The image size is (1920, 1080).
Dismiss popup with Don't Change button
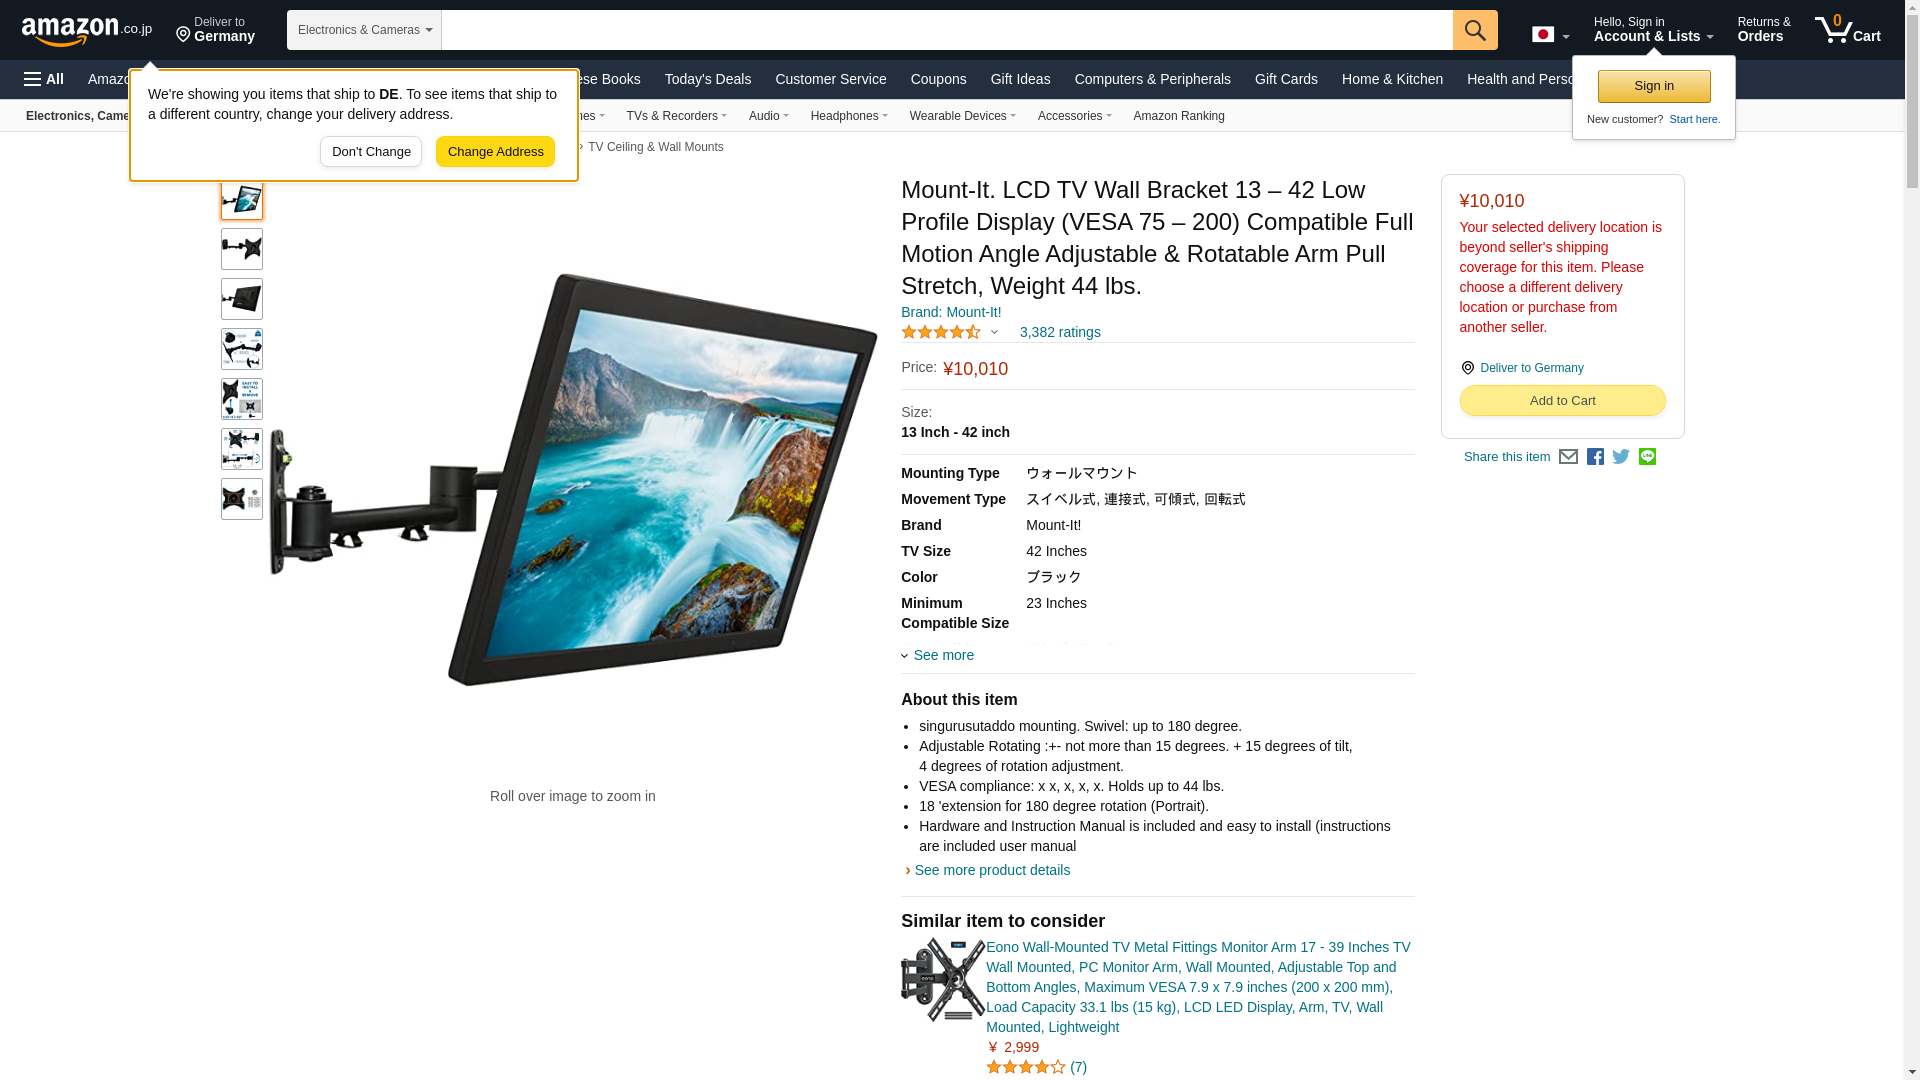(371, 152)
